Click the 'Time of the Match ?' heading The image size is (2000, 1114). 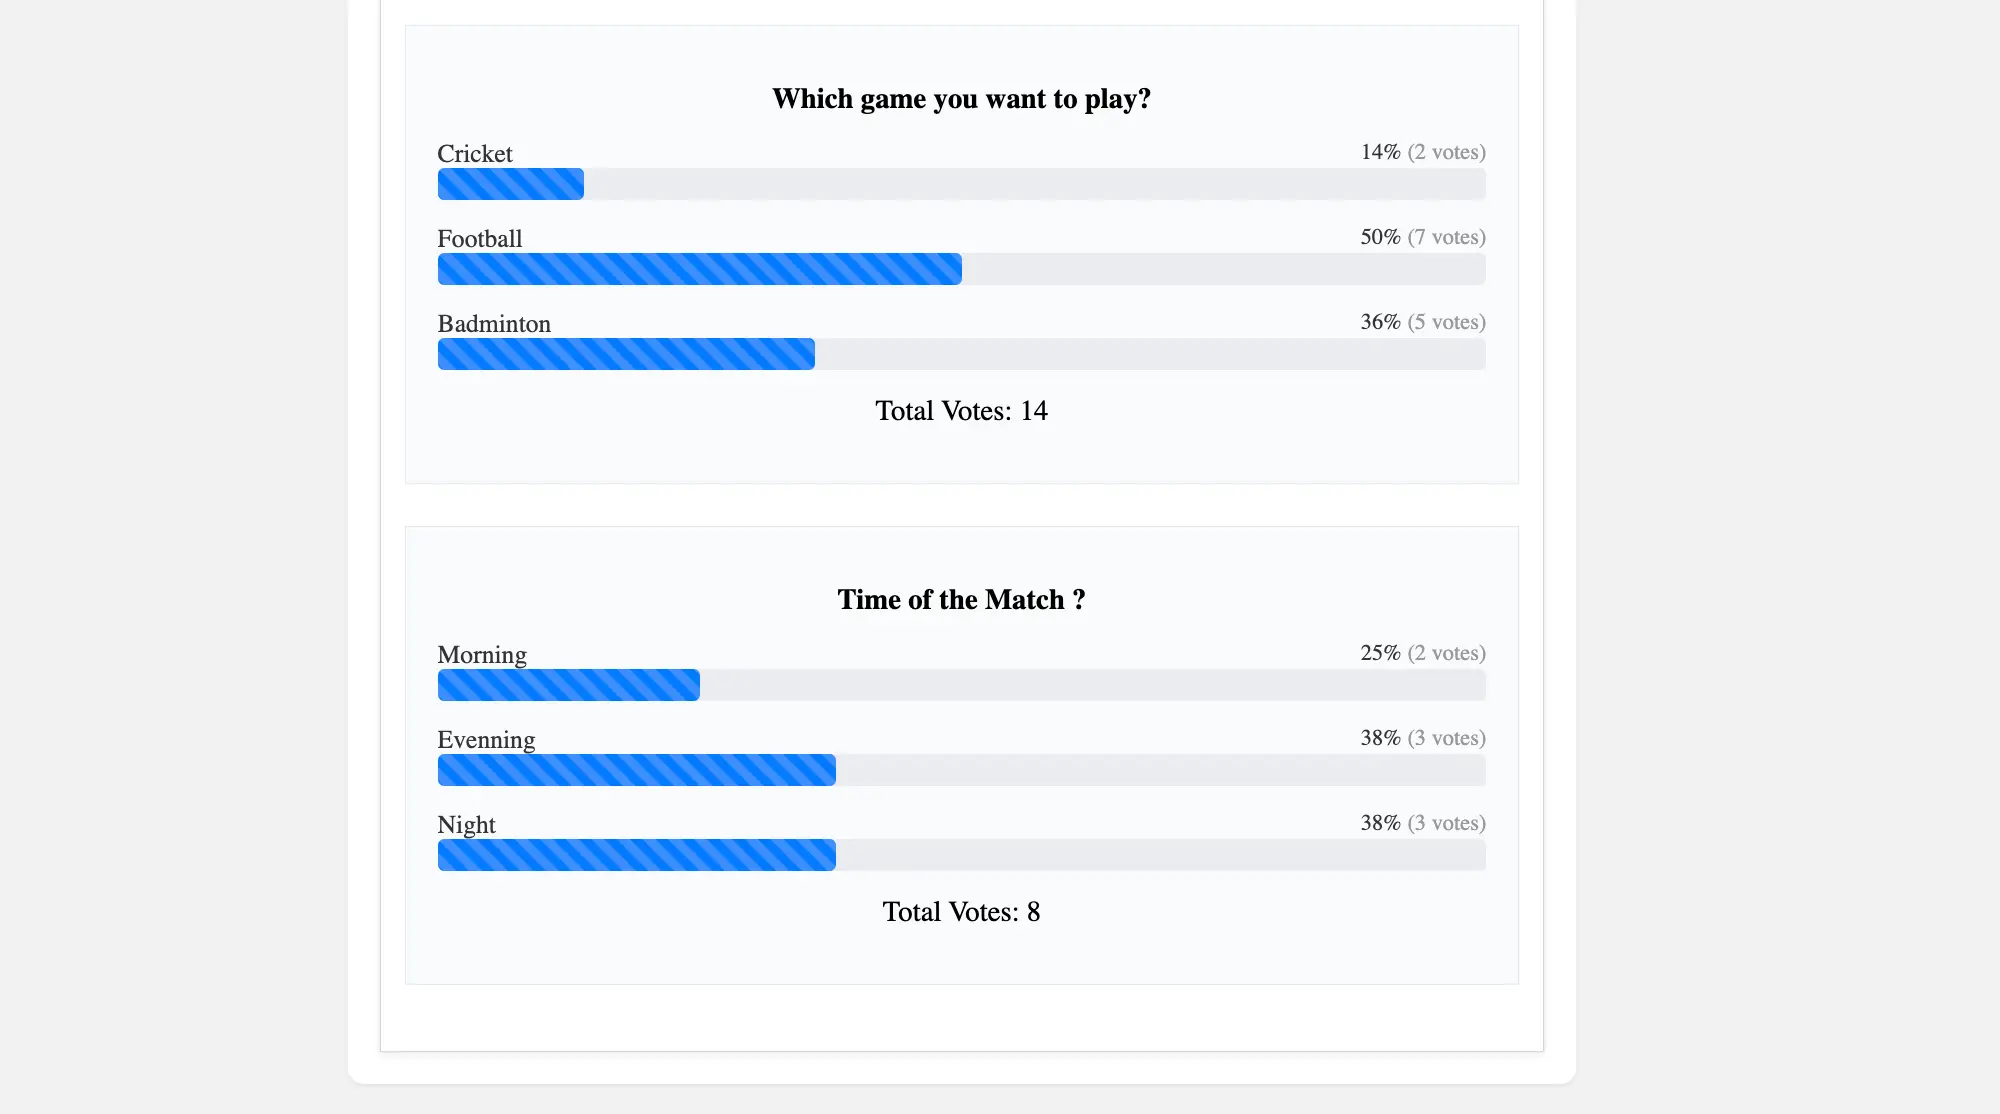tap(961, 600)
